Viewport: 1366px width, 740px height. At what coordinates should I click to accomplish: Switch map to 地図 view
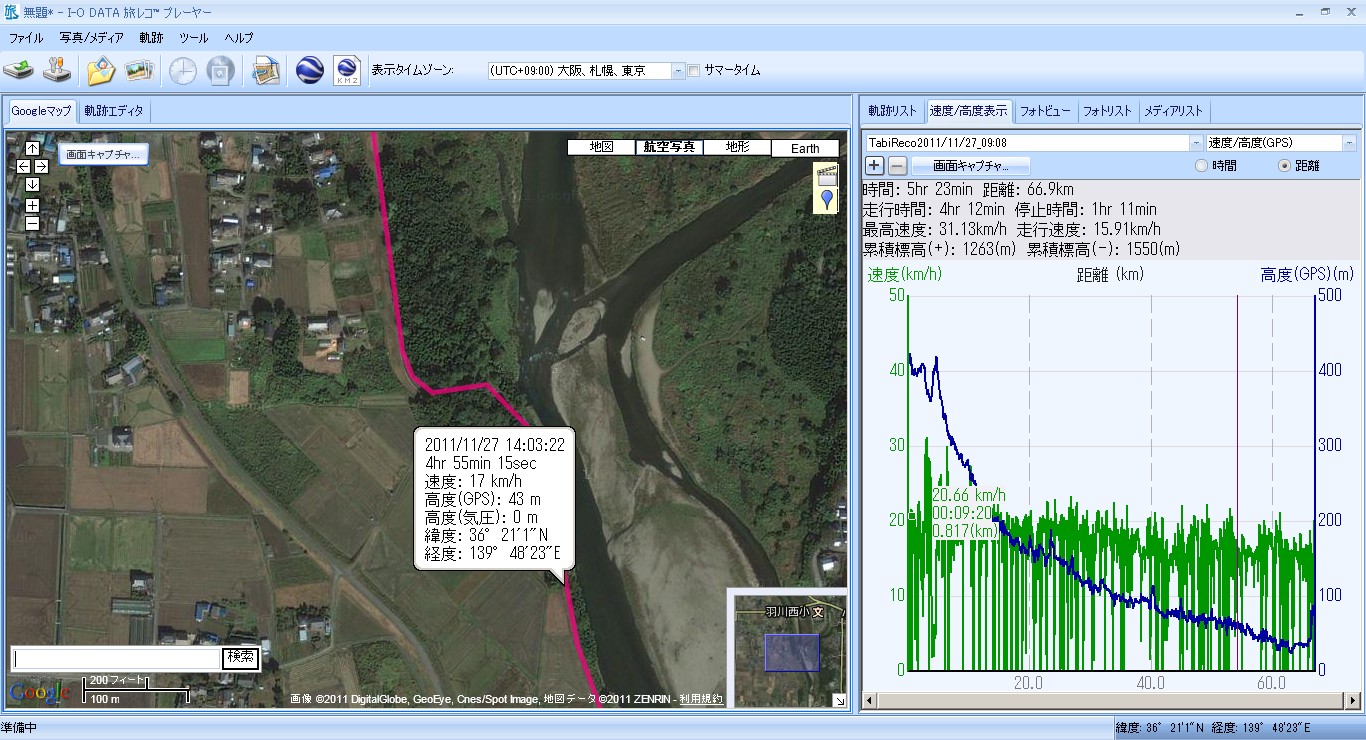(601, 147)
